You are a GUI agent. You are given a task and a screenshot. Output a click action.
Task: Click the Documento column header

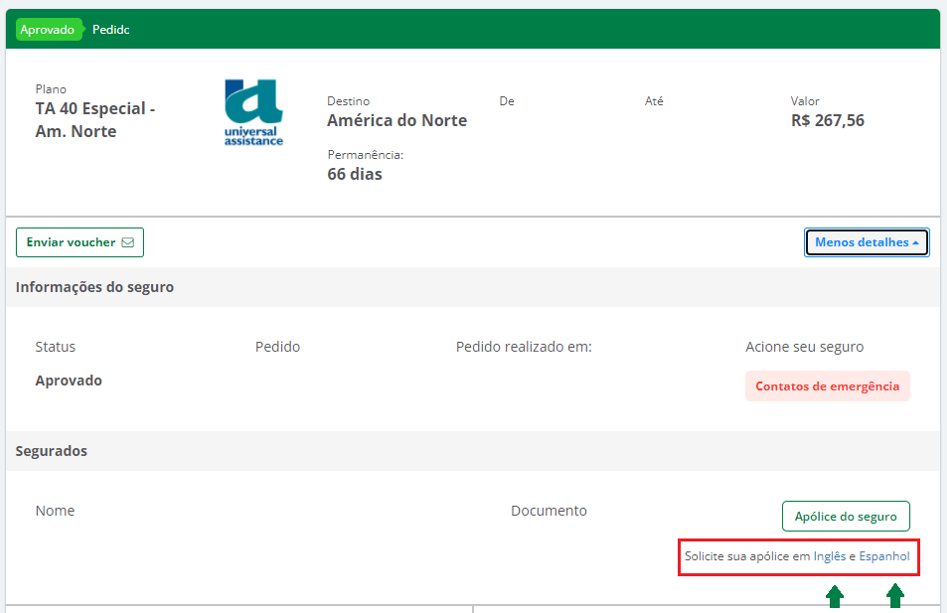pos(548,511)
